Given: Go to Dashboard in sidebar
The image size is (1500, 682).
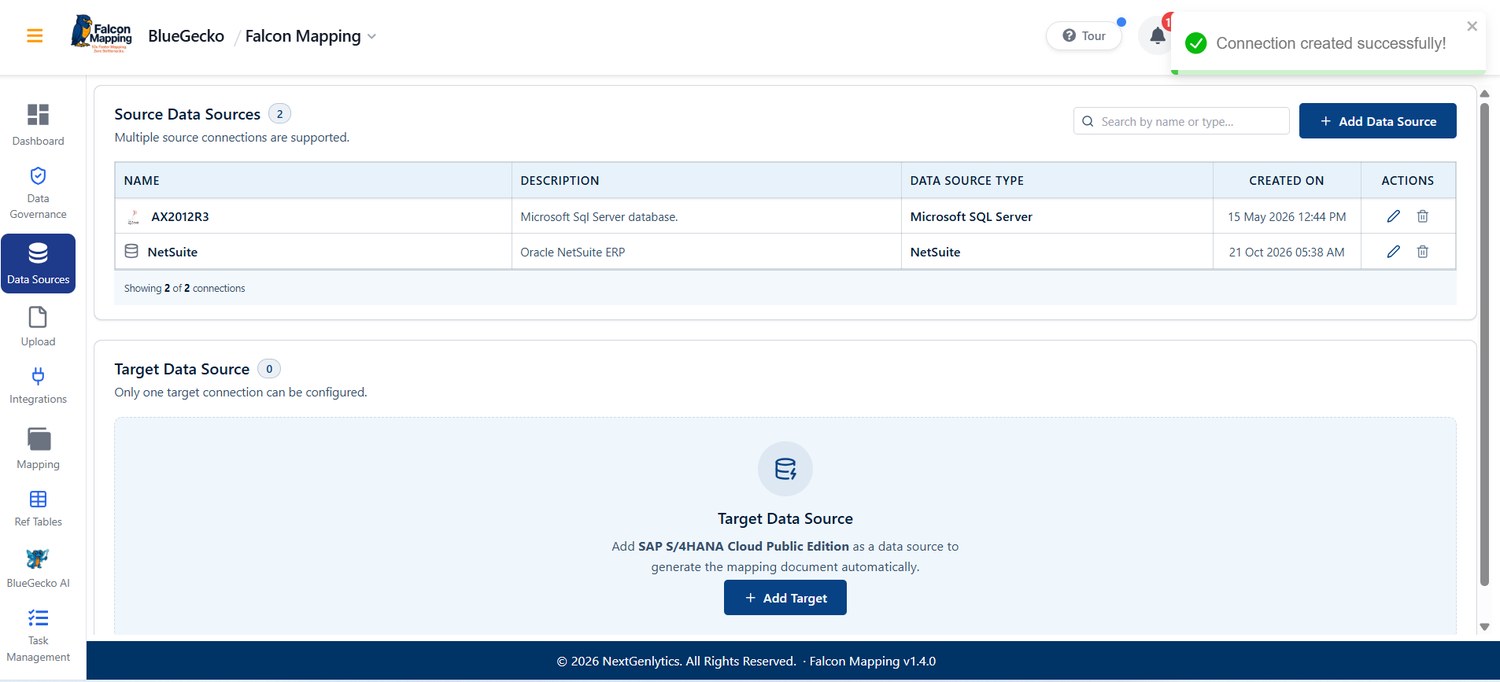Looking at the screenshot, I should [x=38, y=125].
